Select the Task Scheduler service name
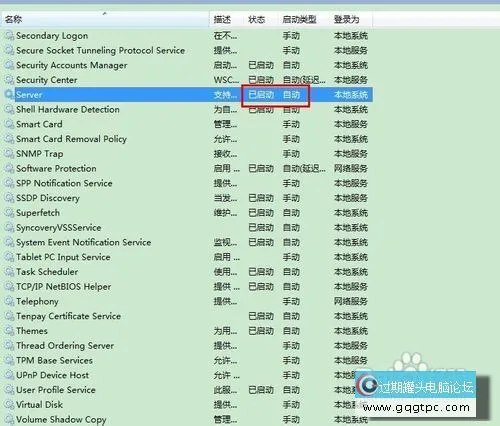 click(47, 272)
